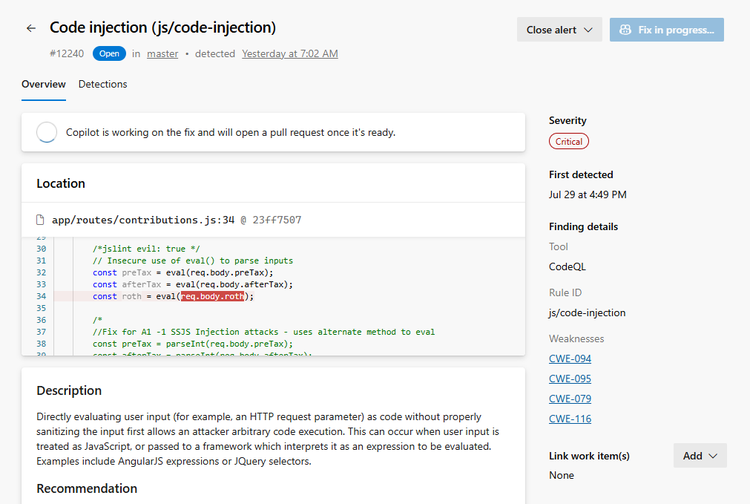The height and width of the screenshot is (504, 750).
Task: Click the Code injection page title
Action: pyautogui.click(x=163, y=28)
